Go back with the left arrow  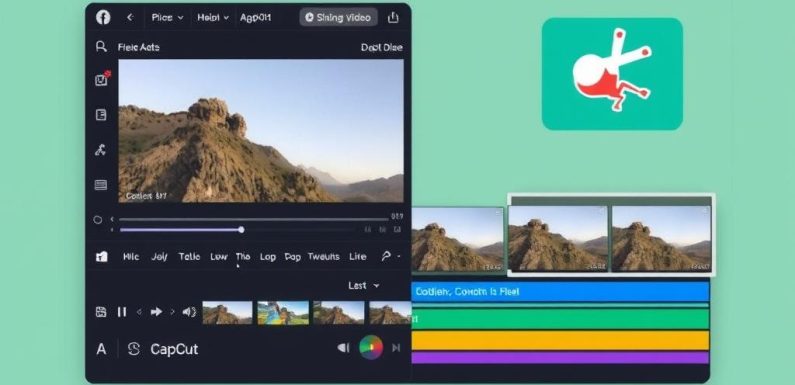point(130,18)
